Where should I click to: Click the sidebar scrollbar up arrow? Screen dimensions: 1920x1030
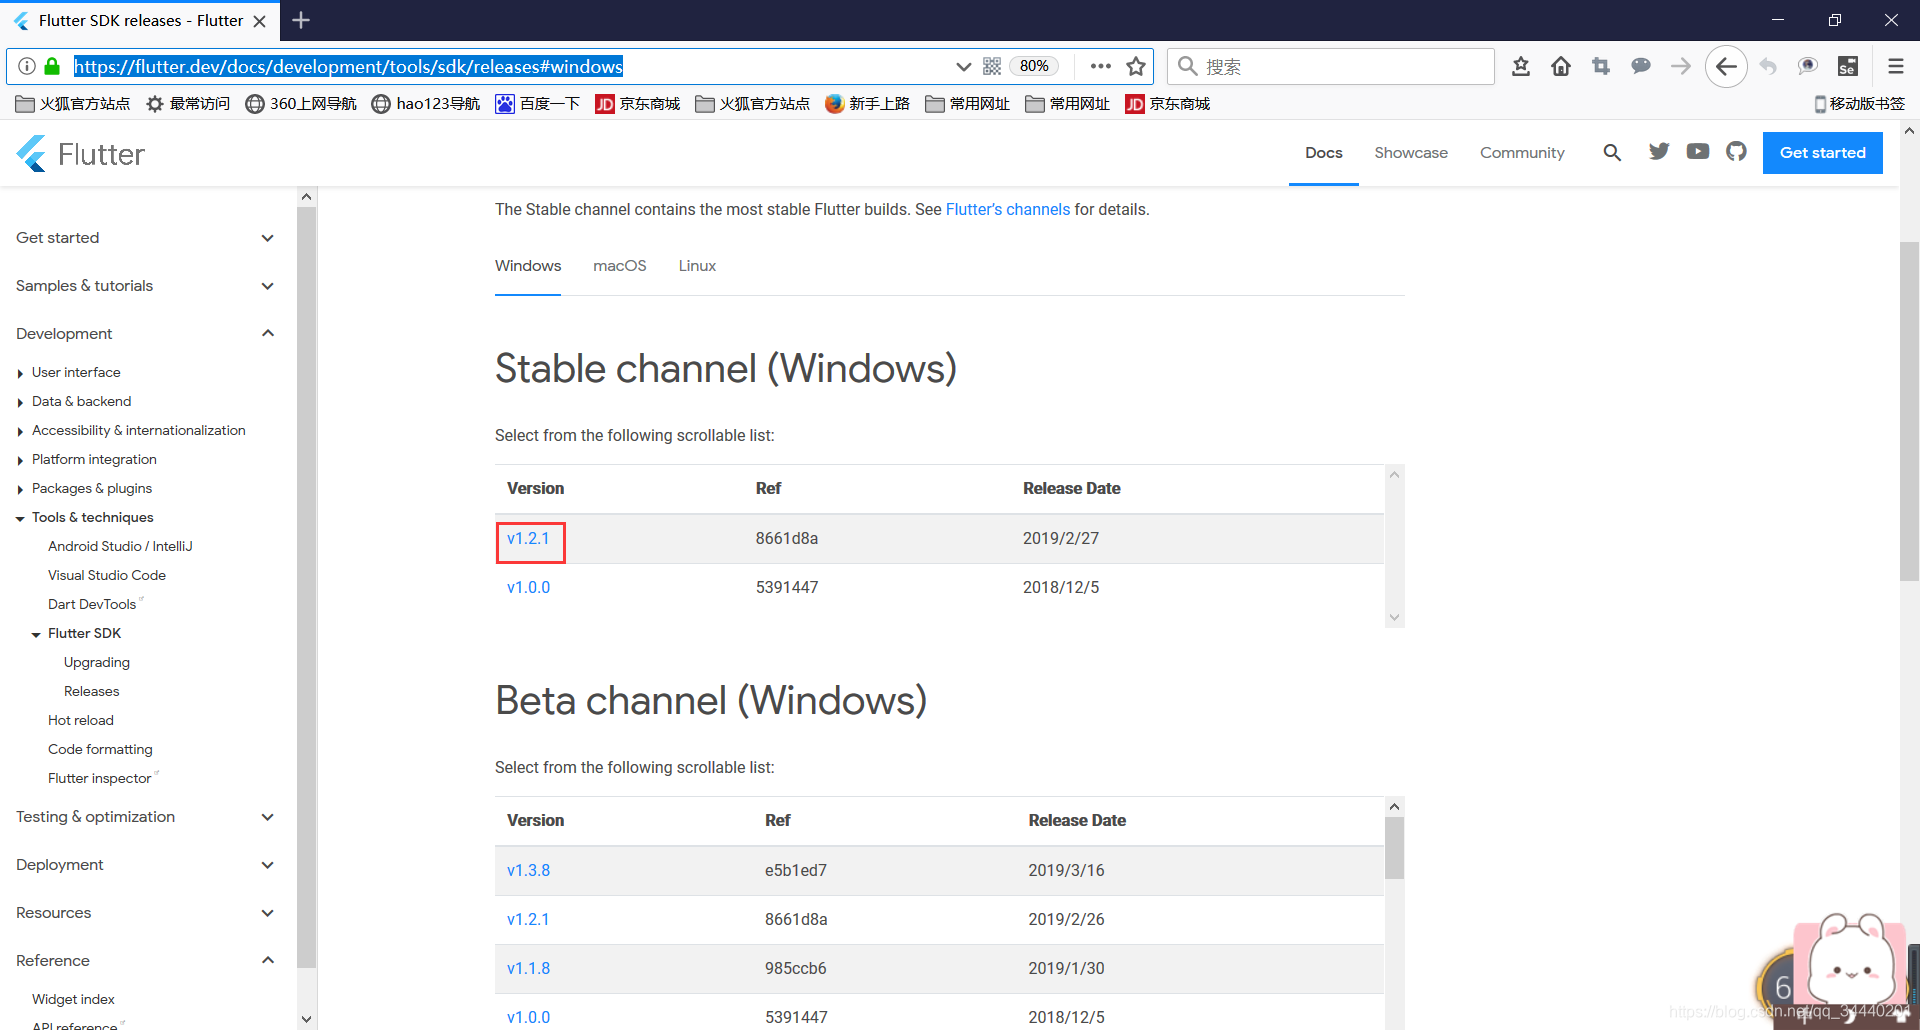coord(306,197)
